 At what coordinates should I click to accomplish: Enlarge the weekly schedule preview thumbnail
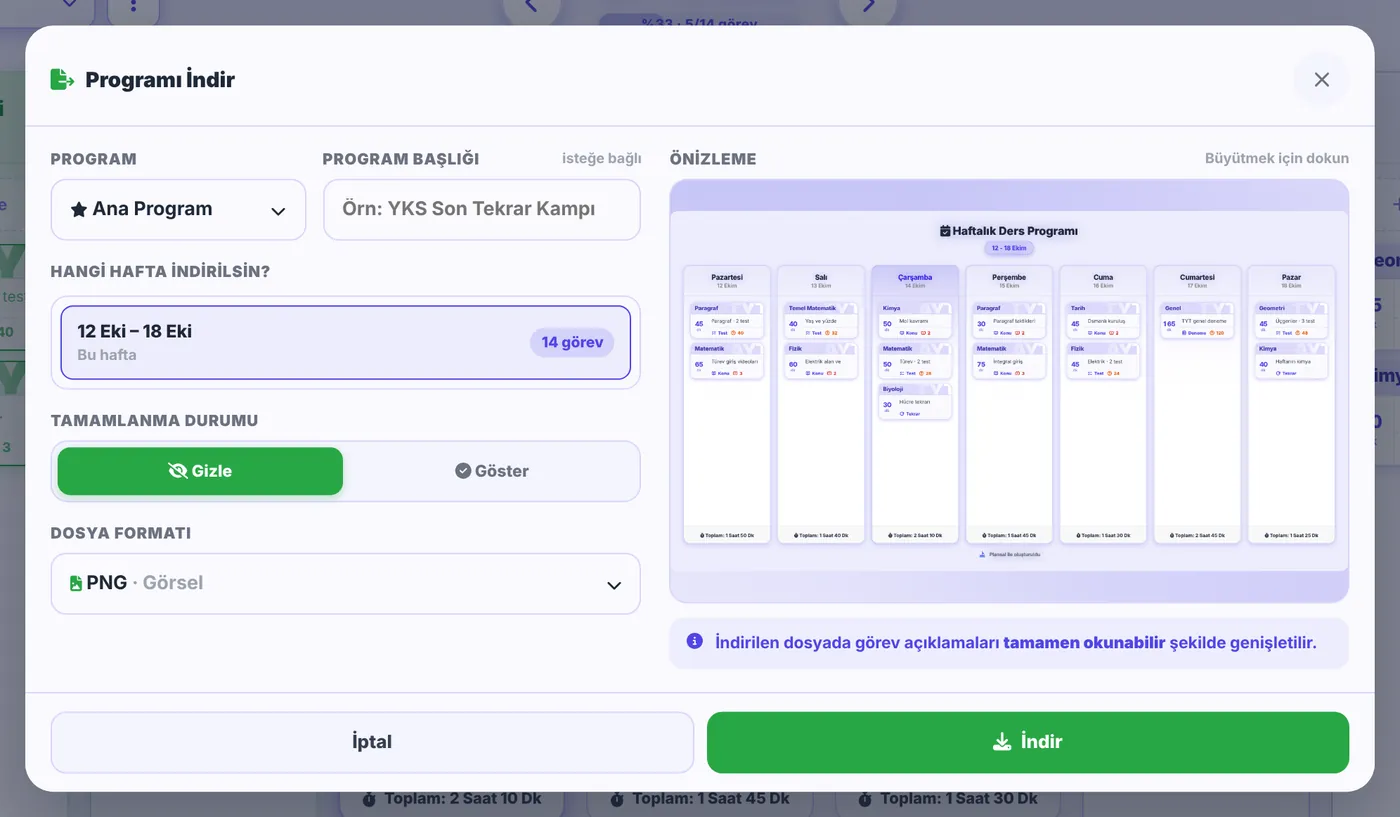(x=1009, y=391)
